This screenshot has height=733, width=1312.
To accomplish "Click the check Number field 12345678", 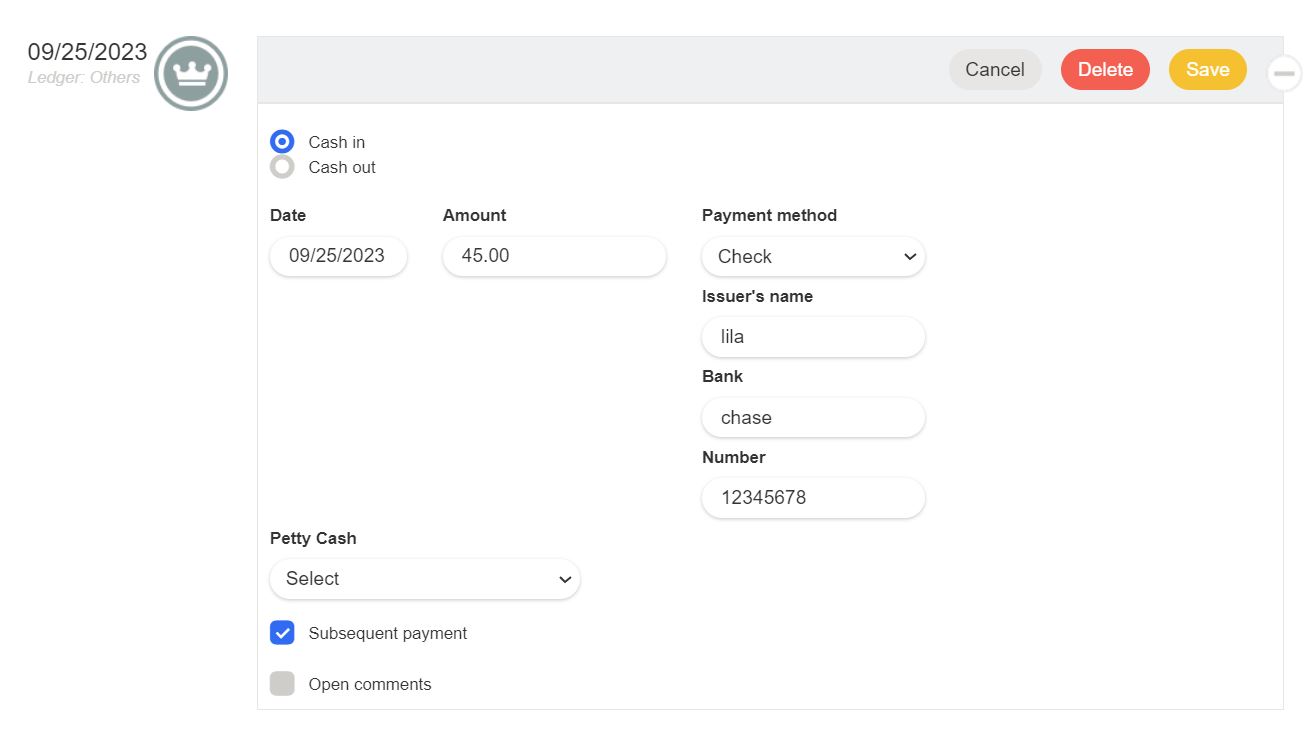I will (x=813, y=498).
